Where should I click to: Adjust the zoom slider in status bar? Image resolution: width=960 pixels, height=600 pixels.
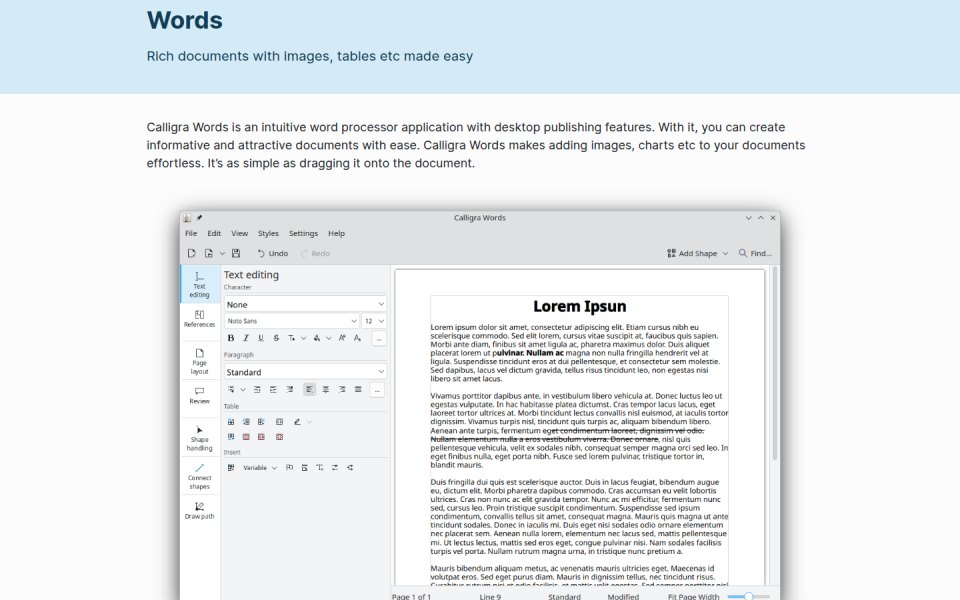(x=748, y=596)
